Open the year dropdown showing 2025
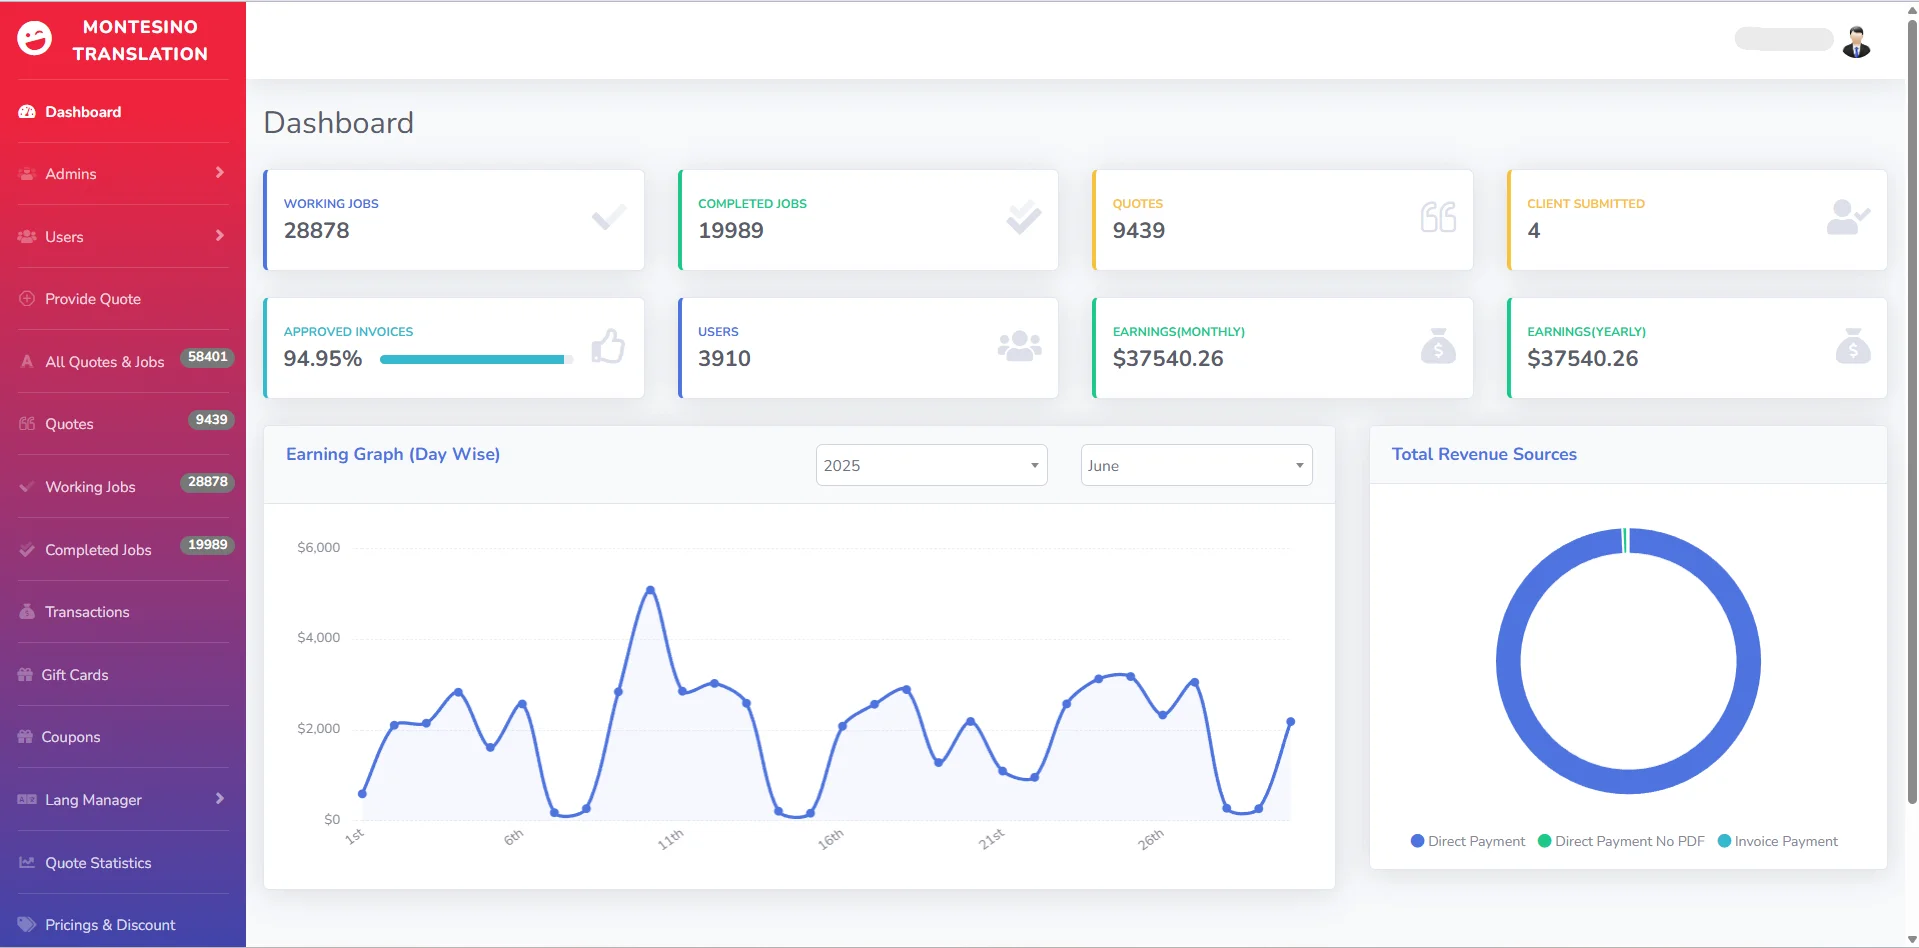 click(x=930, y=465)
